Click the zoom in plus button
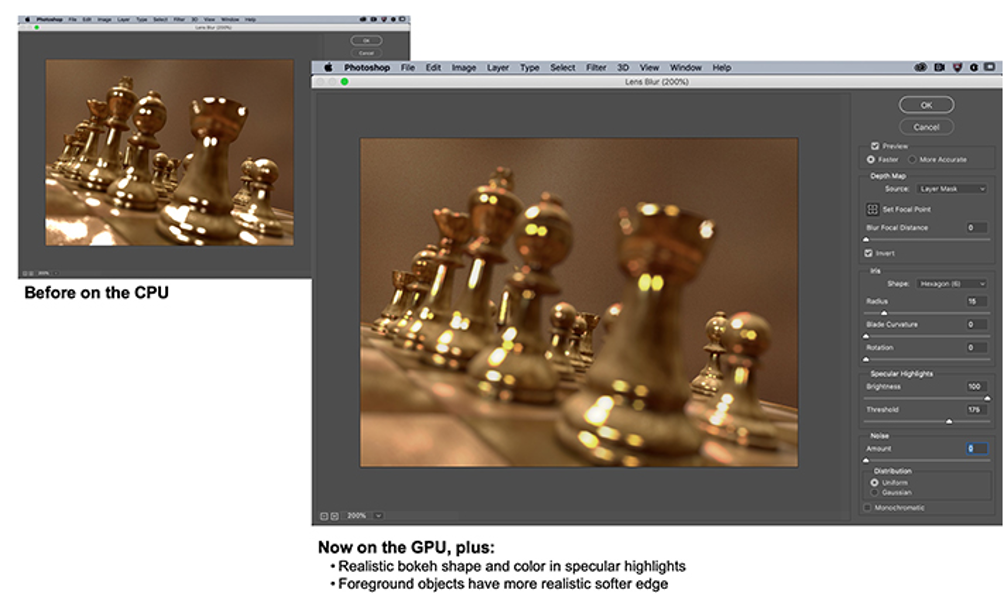Screen dimensions: 1004x593 coord(334,516)
